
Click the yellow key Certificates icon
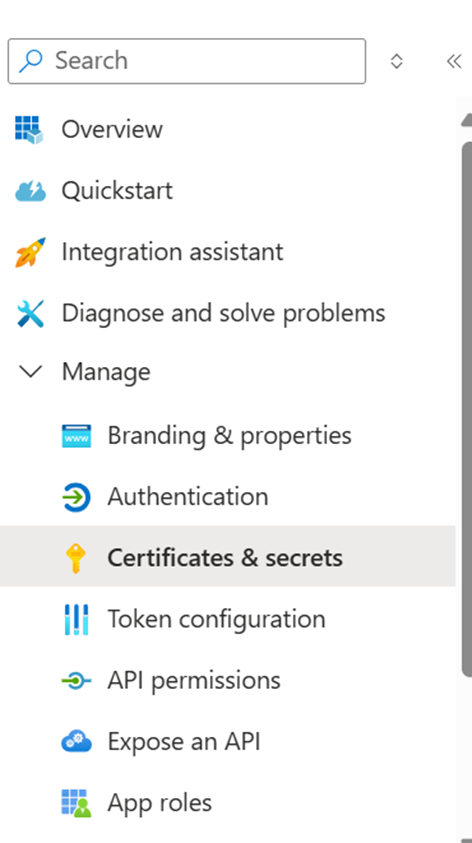coord(76,558)
